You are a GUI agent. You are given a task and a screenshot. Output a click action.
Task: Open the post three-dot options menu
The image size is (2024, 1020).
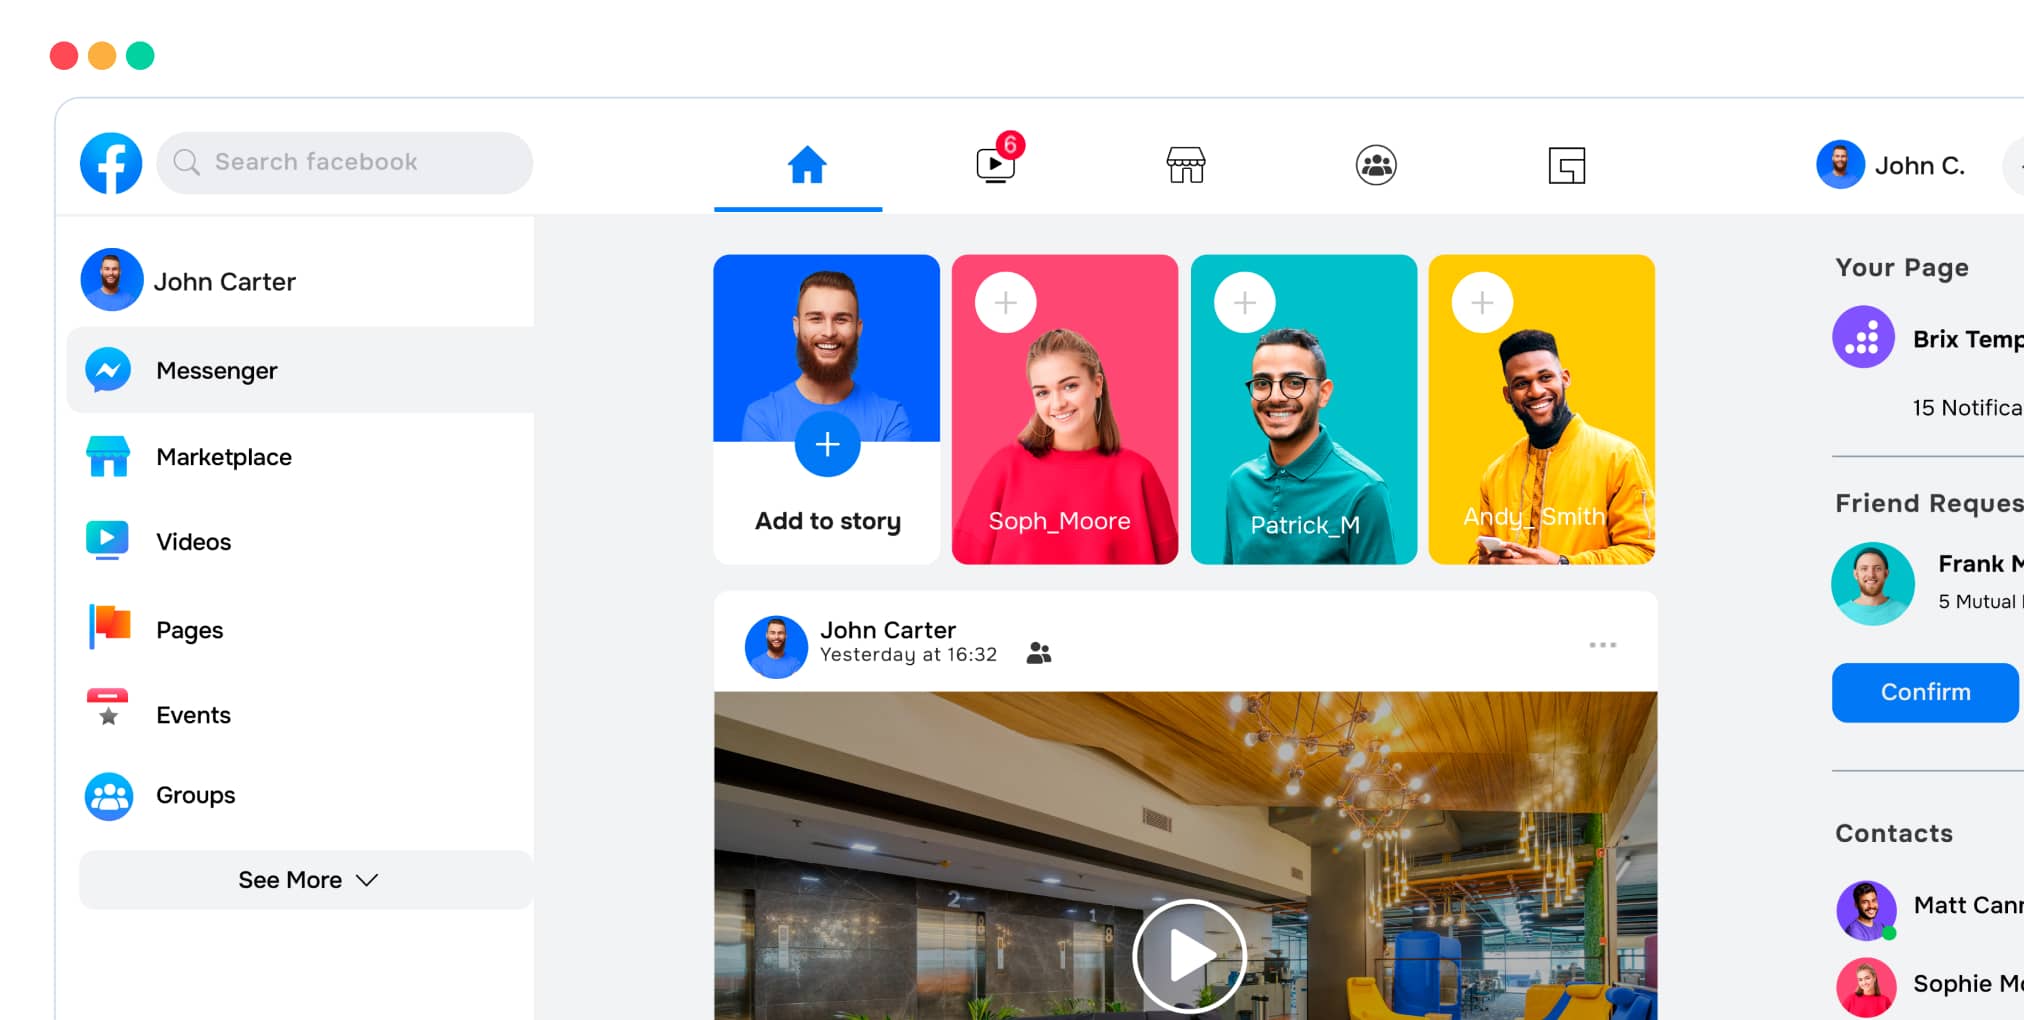pos(1602,645)
